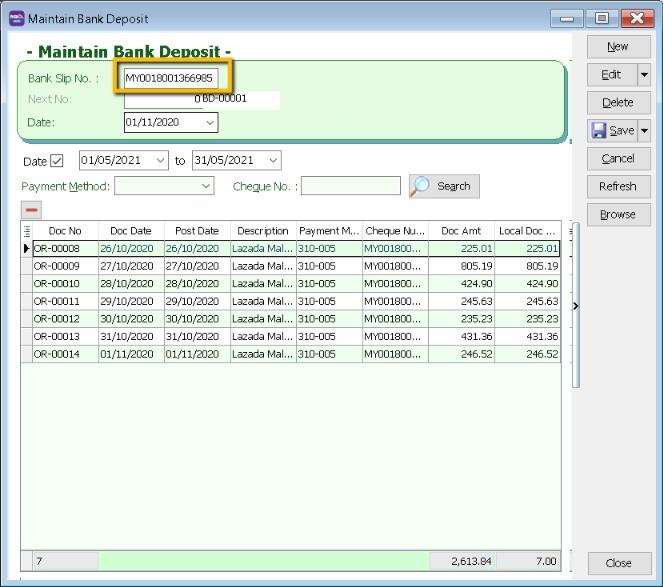Screen dimensions: 663x587
Task: Toggle the Date filter checkbox
Action: tap(57, 161)
